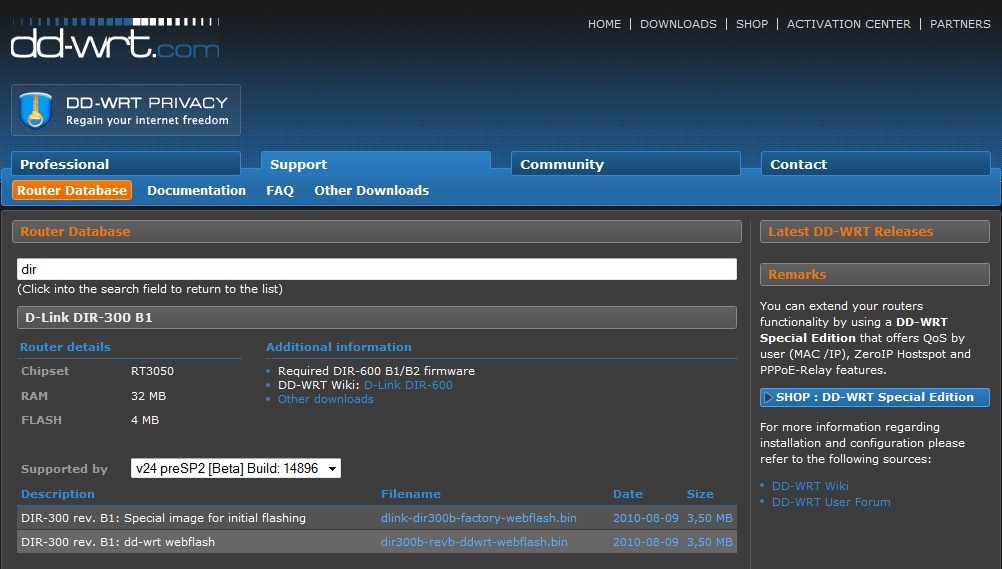Open the D-Link DIR-600 wiki link
Screen dimensions: 1002x569
coord(408,385)
